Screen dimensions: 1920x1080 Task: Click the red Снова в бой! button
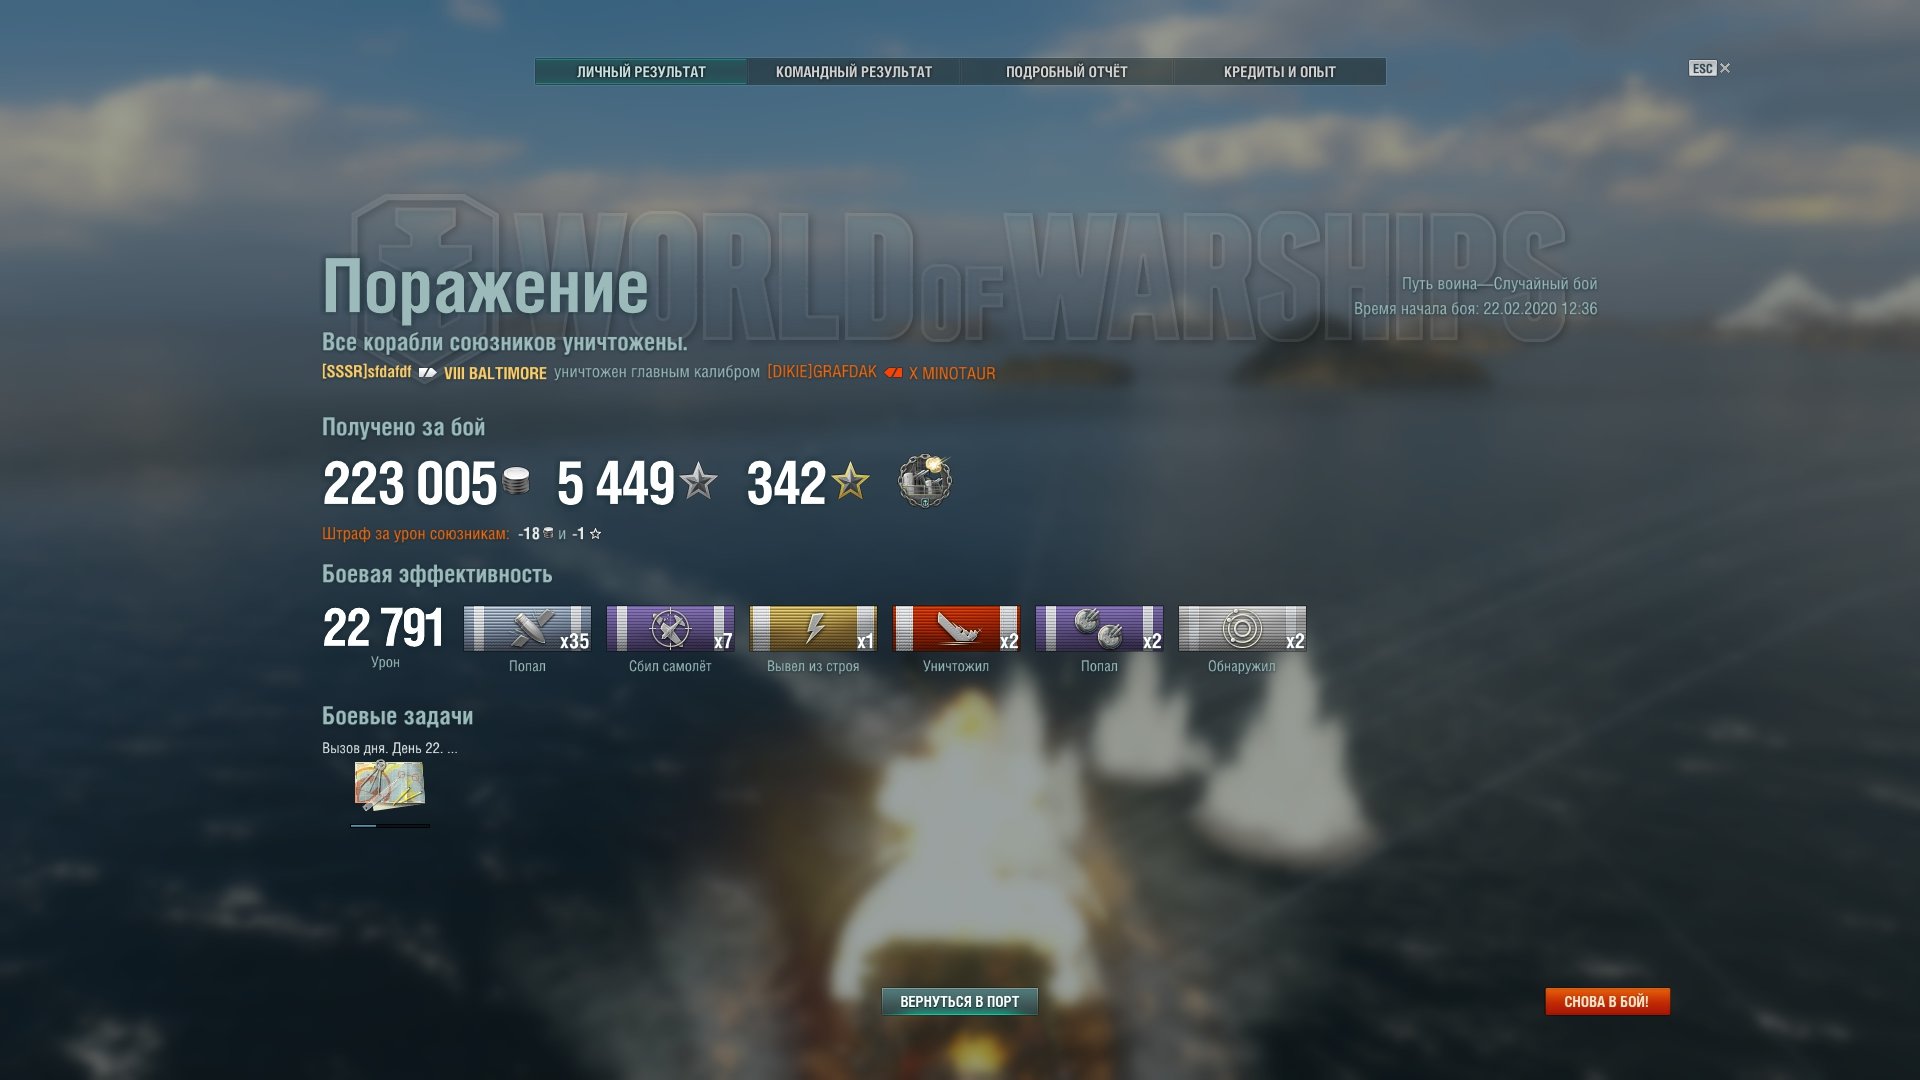point(1607,1001)
